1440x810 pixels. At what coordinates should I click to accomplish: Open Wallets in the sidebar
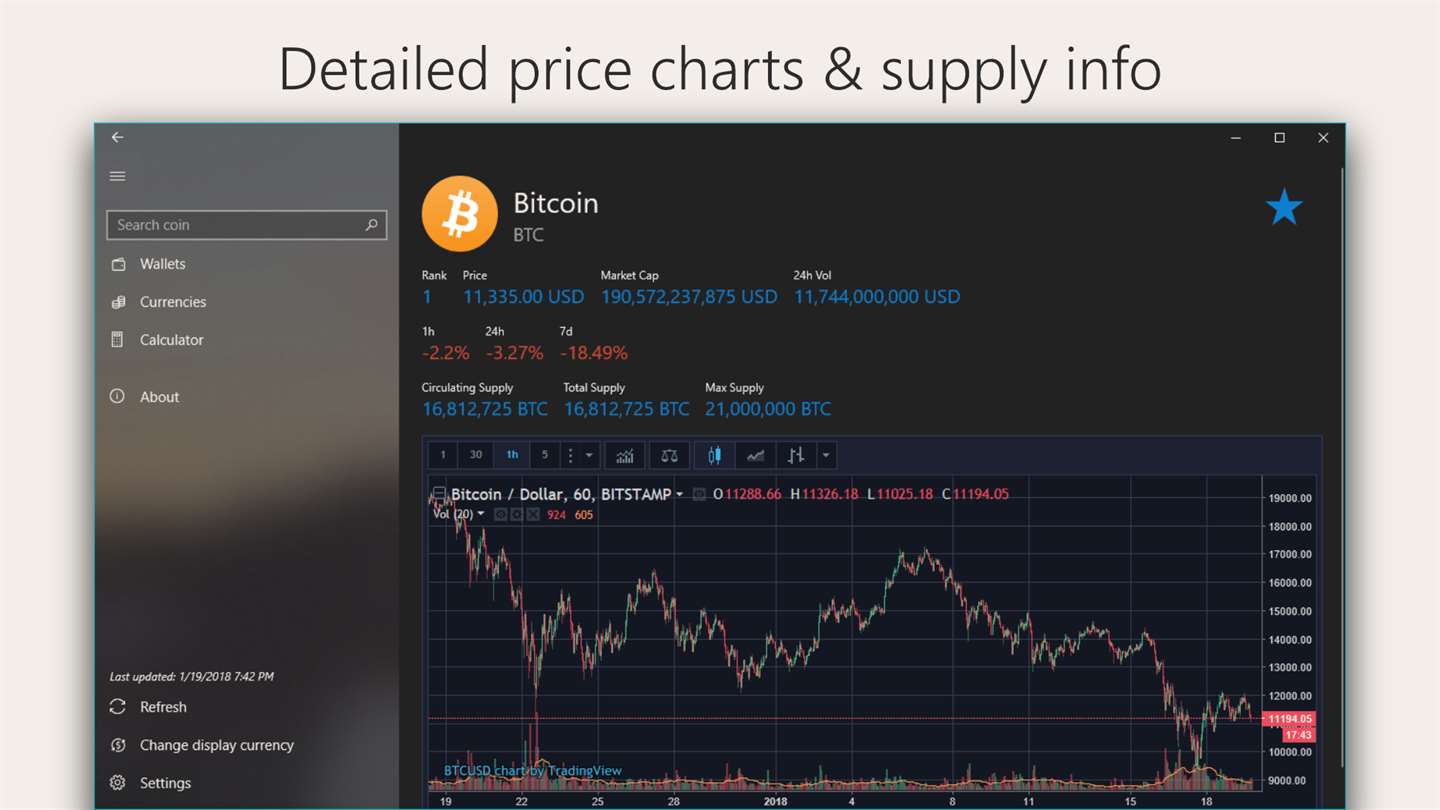[162, 264]
